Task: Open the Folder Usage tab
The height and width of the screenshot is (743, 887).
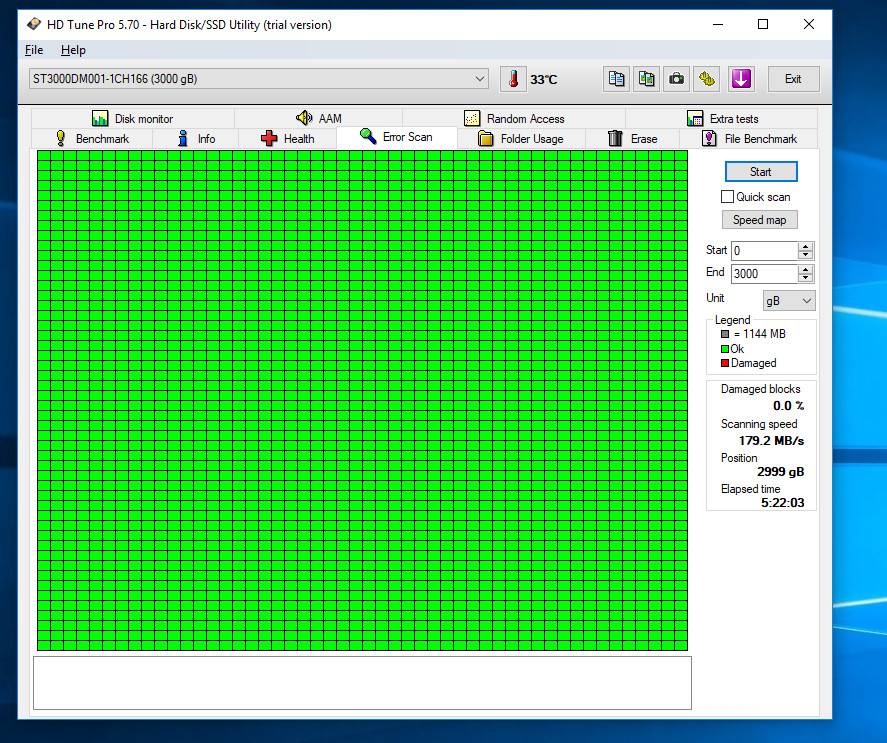Action: [520, 139]
